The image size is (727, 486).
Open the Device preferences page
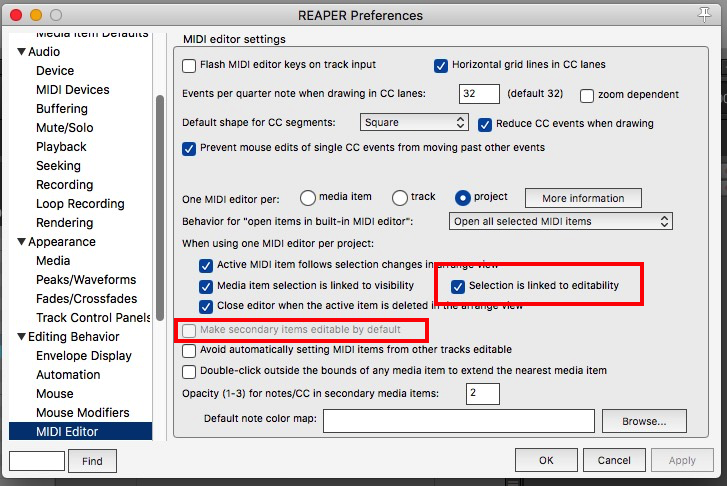coord(55,70)
